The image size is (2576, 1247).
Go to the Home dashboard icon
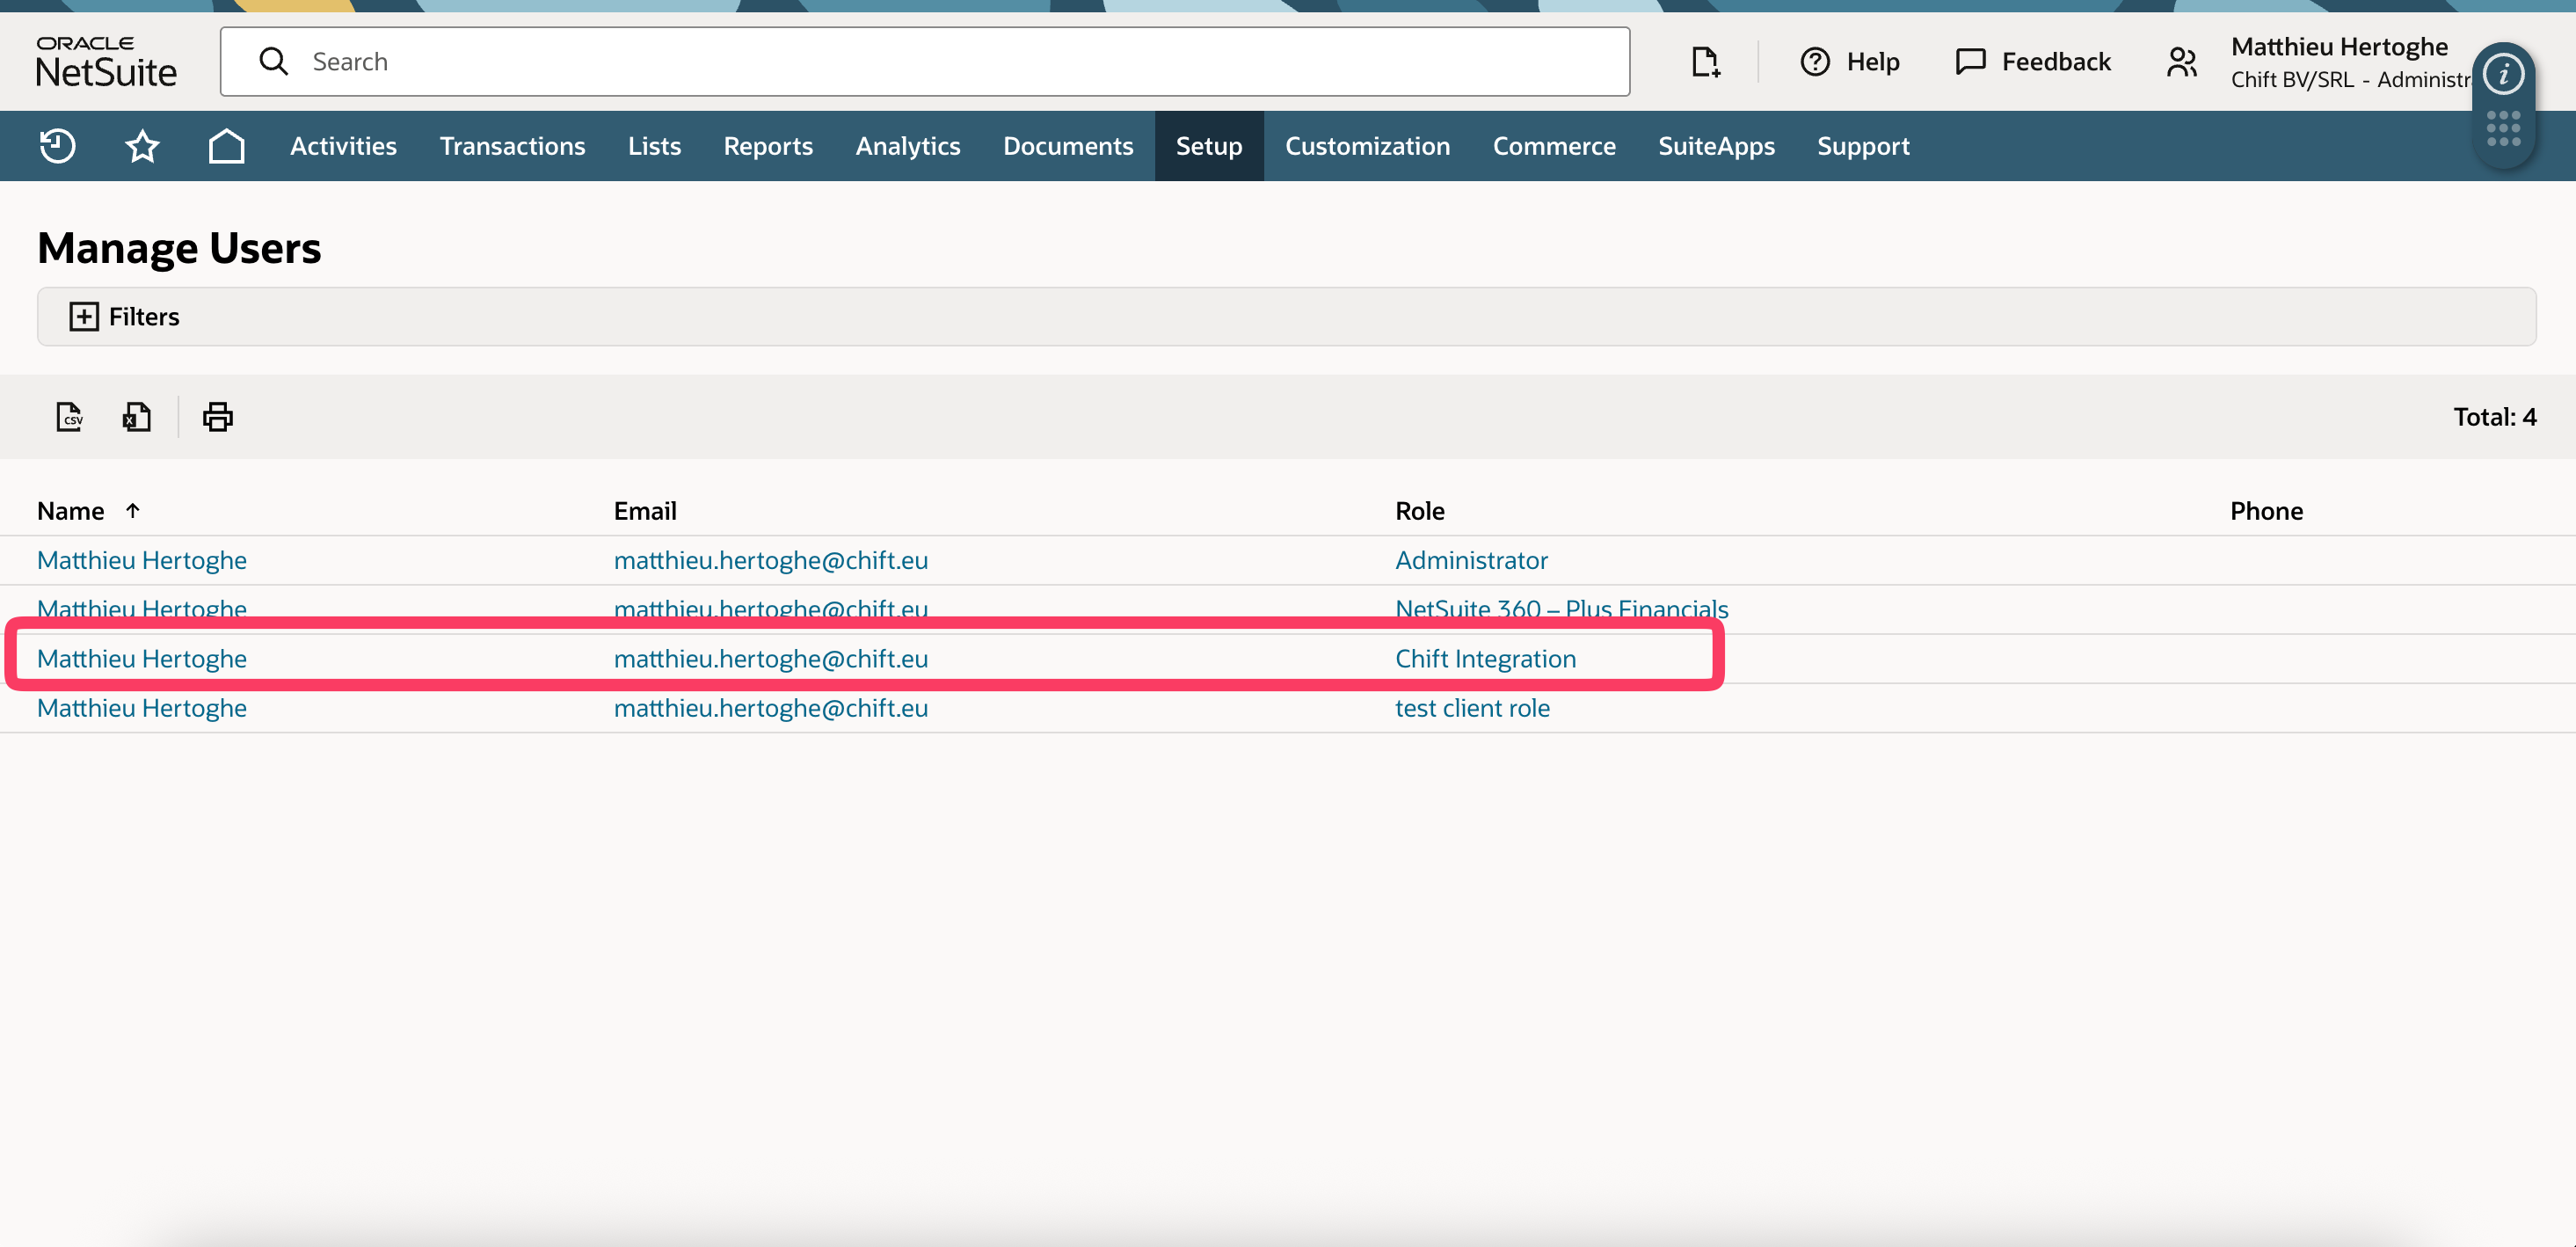coord(227,146)
